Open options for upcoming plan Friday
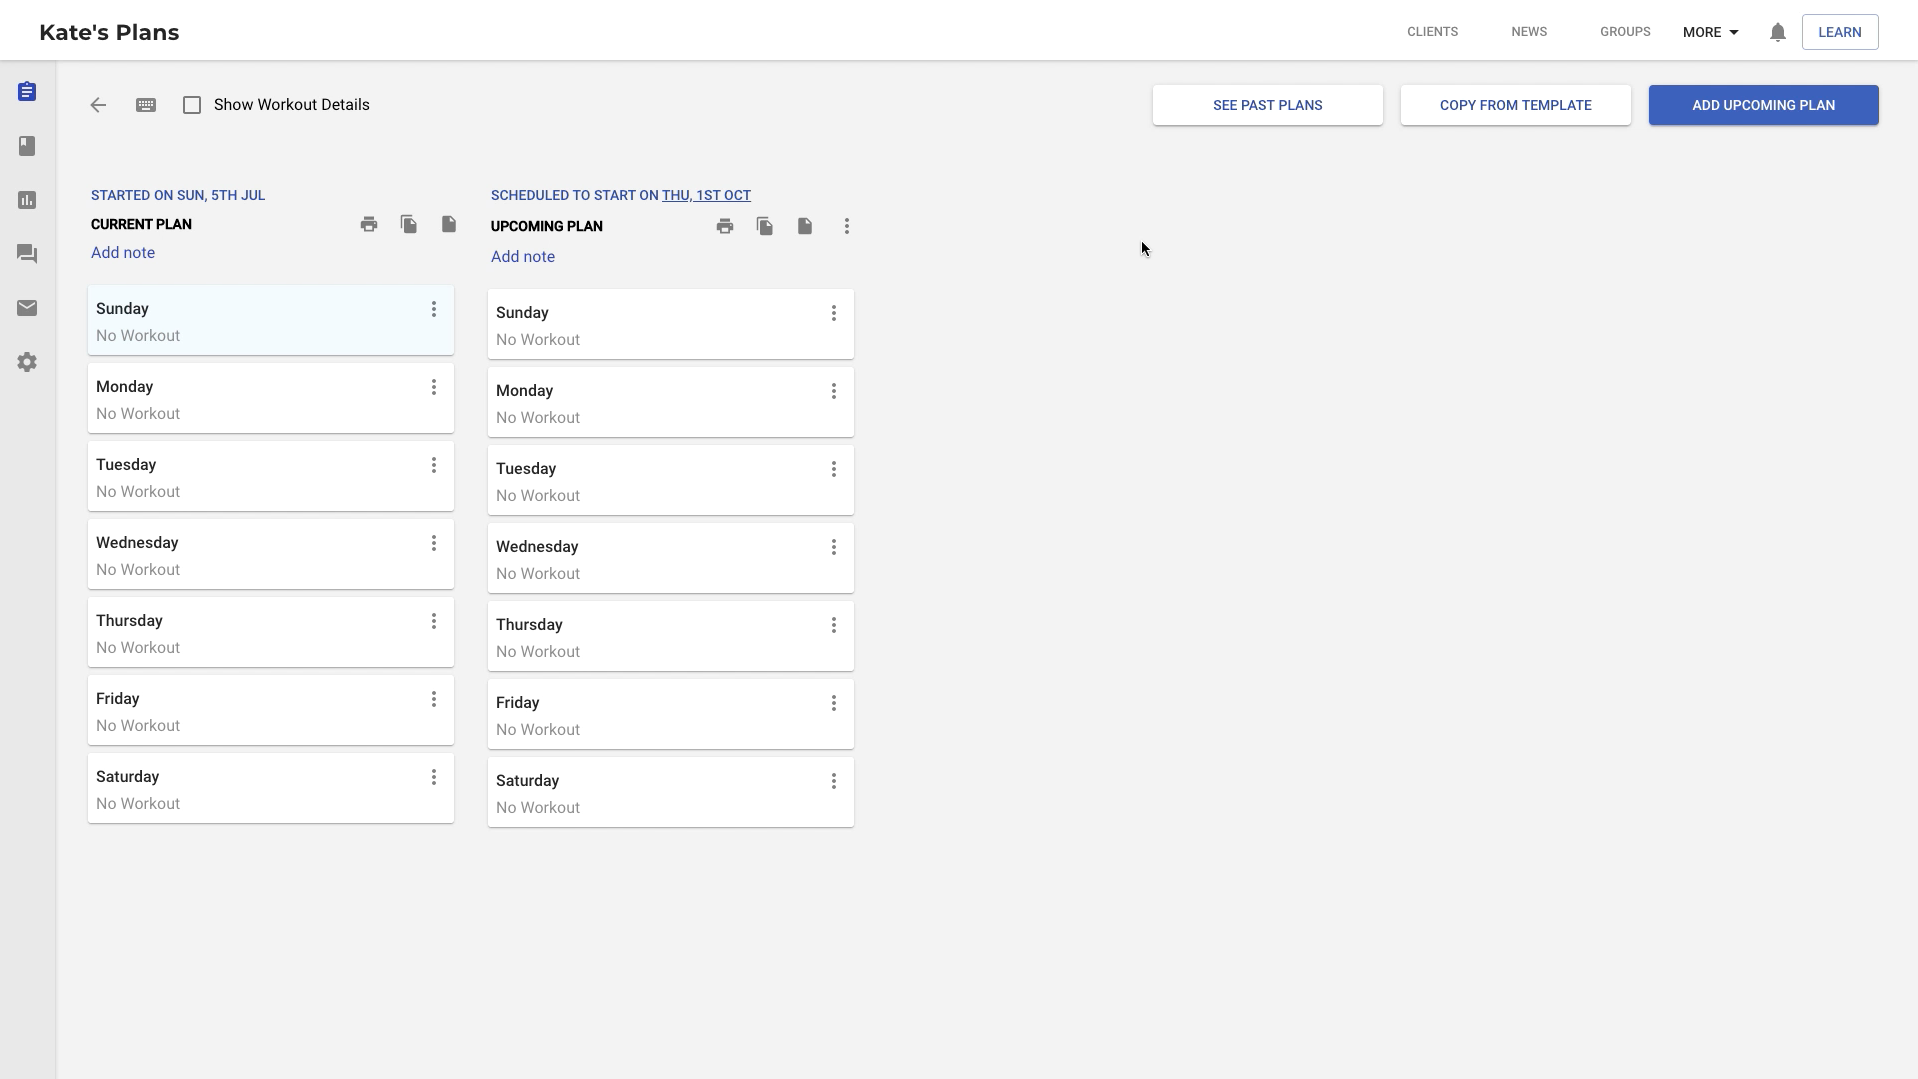This screenshot has width=1918, height=1079. pyautogui.click(x=834, y=703)
